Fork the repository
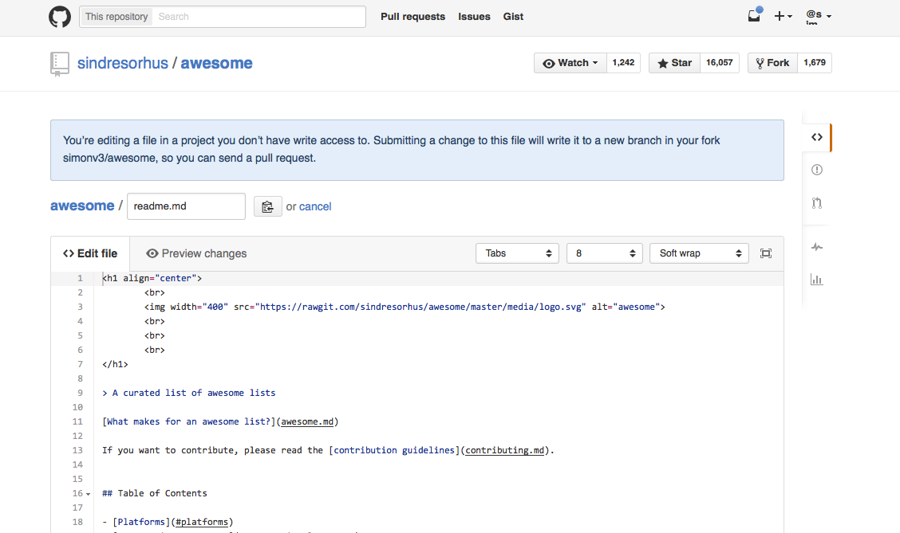The width and height of the screenshot is (900, 533). coord(773,63)
